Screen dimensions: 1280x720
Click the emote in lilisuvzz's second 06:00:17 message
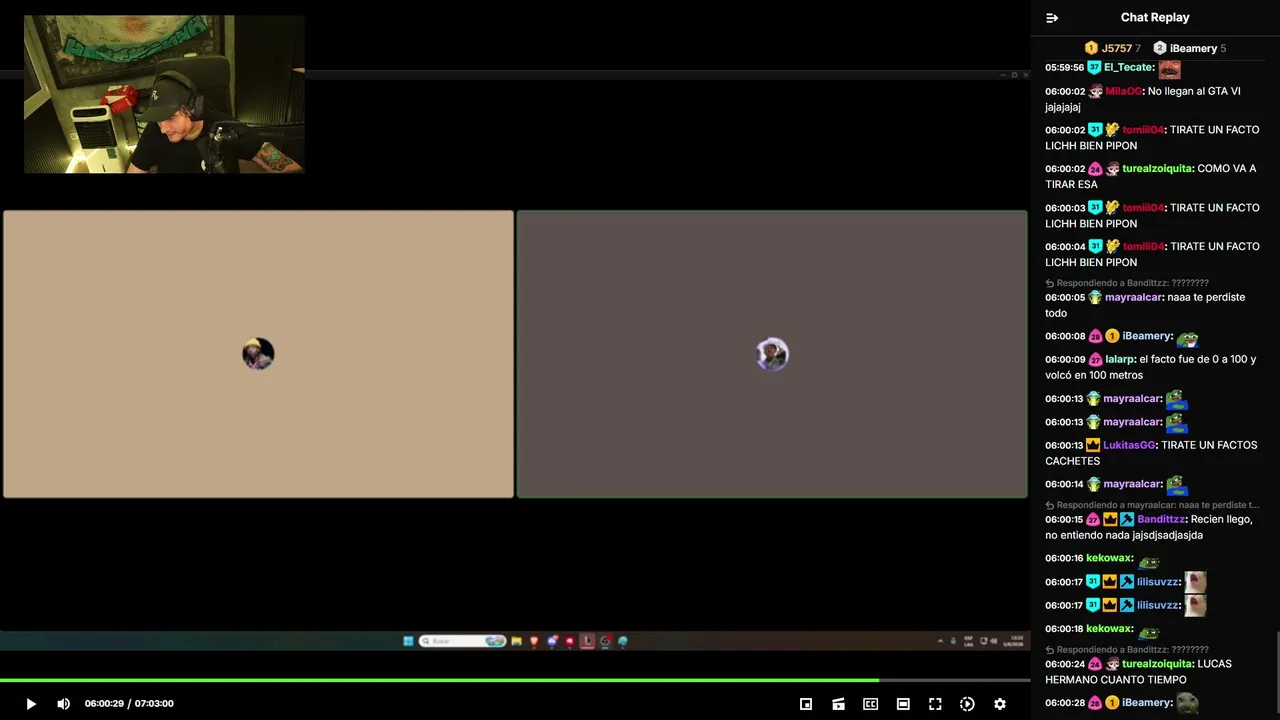1195,605
